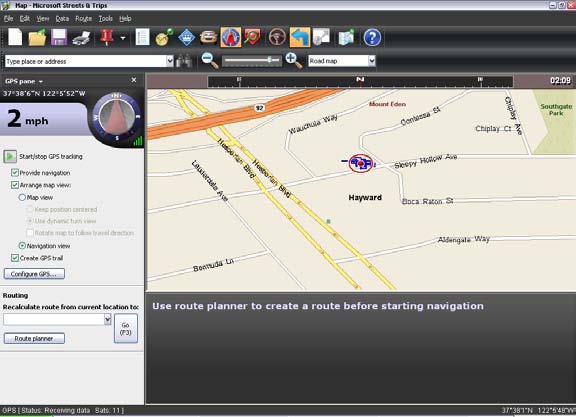The width and height of the screenshot is (576, 417).
Task: Click the 37°38'6"N 122°5'52"W coordinates
Action: point(44,94)
